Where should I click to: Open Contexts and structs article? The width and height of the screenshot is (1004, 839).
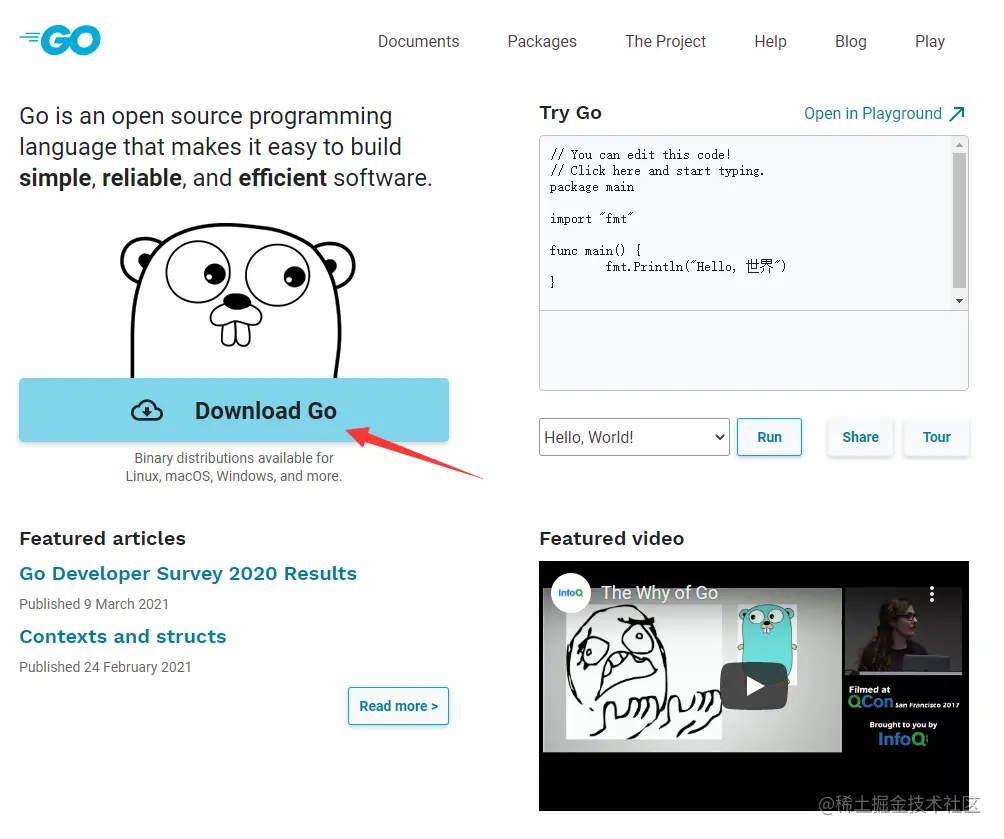[123, 636]
